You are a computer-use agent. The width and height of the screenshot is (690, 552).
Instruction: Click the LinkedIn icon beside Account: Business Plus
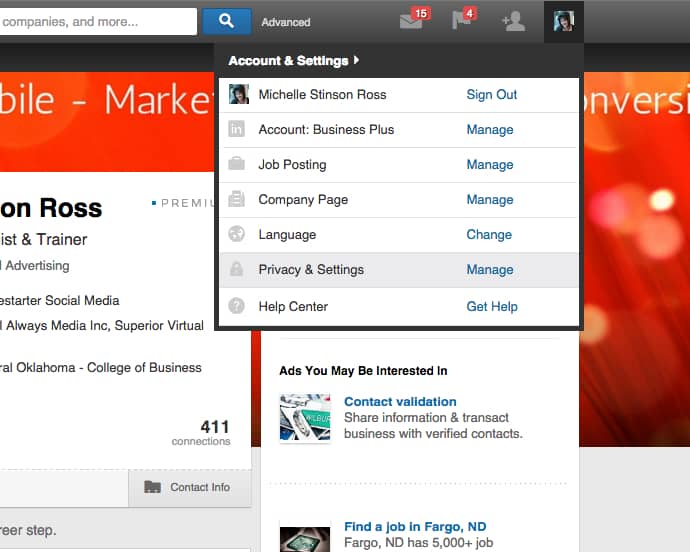[x=236, y=129]
